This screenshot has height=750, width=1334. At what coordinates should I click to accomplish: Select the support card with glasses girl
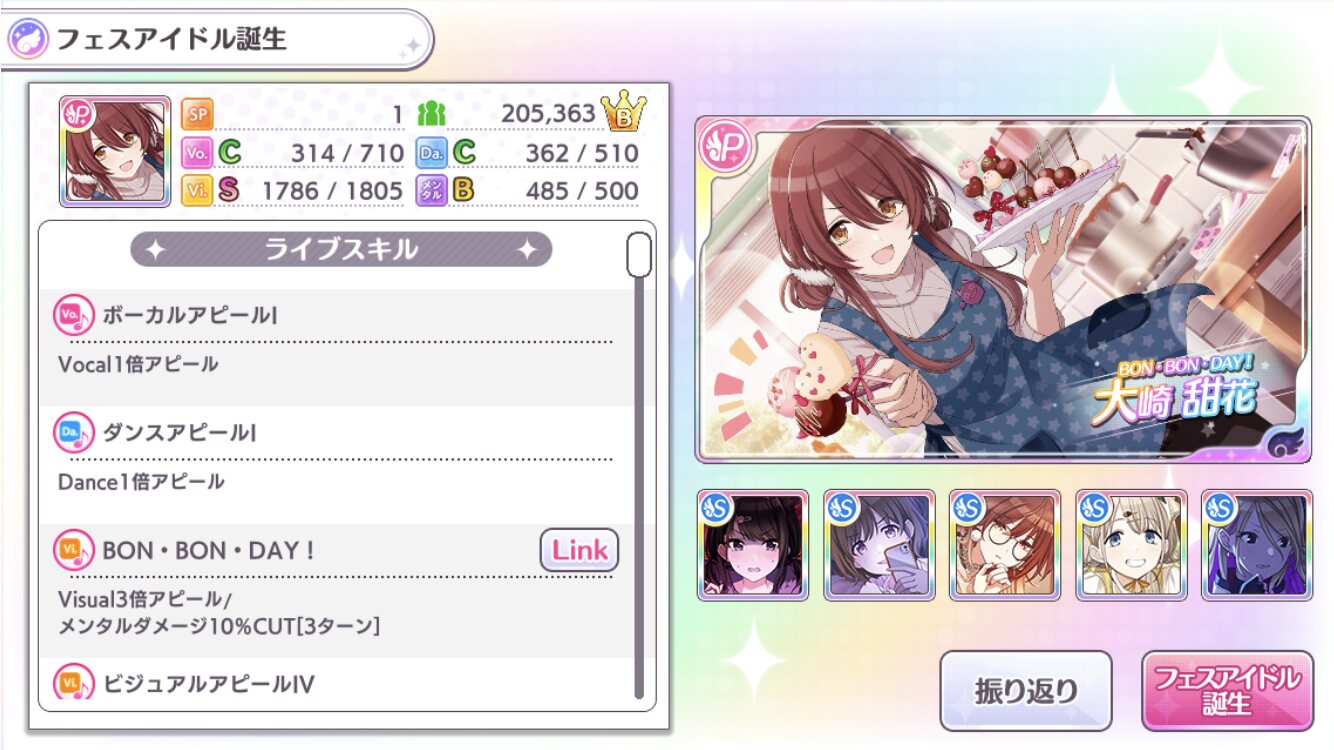coord(1005,545)
